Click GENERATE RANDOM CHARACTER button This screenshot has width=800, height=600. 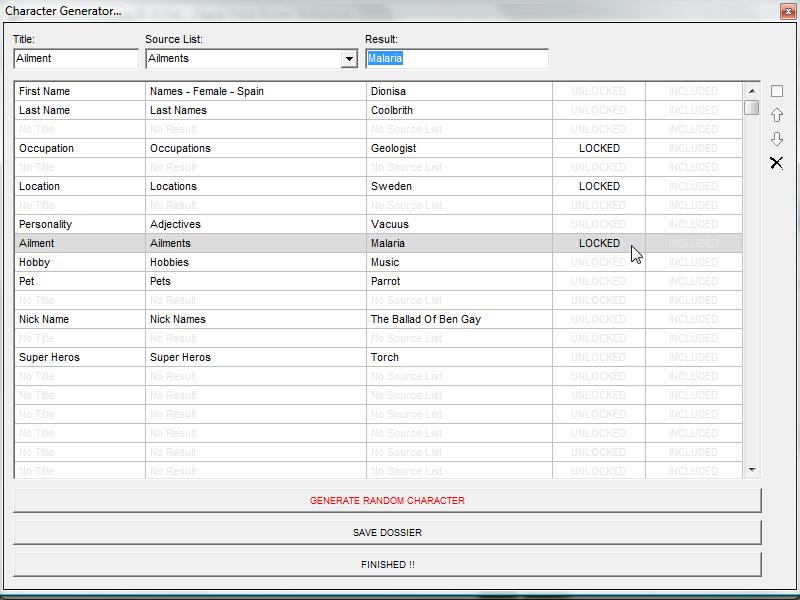[387, 500]
